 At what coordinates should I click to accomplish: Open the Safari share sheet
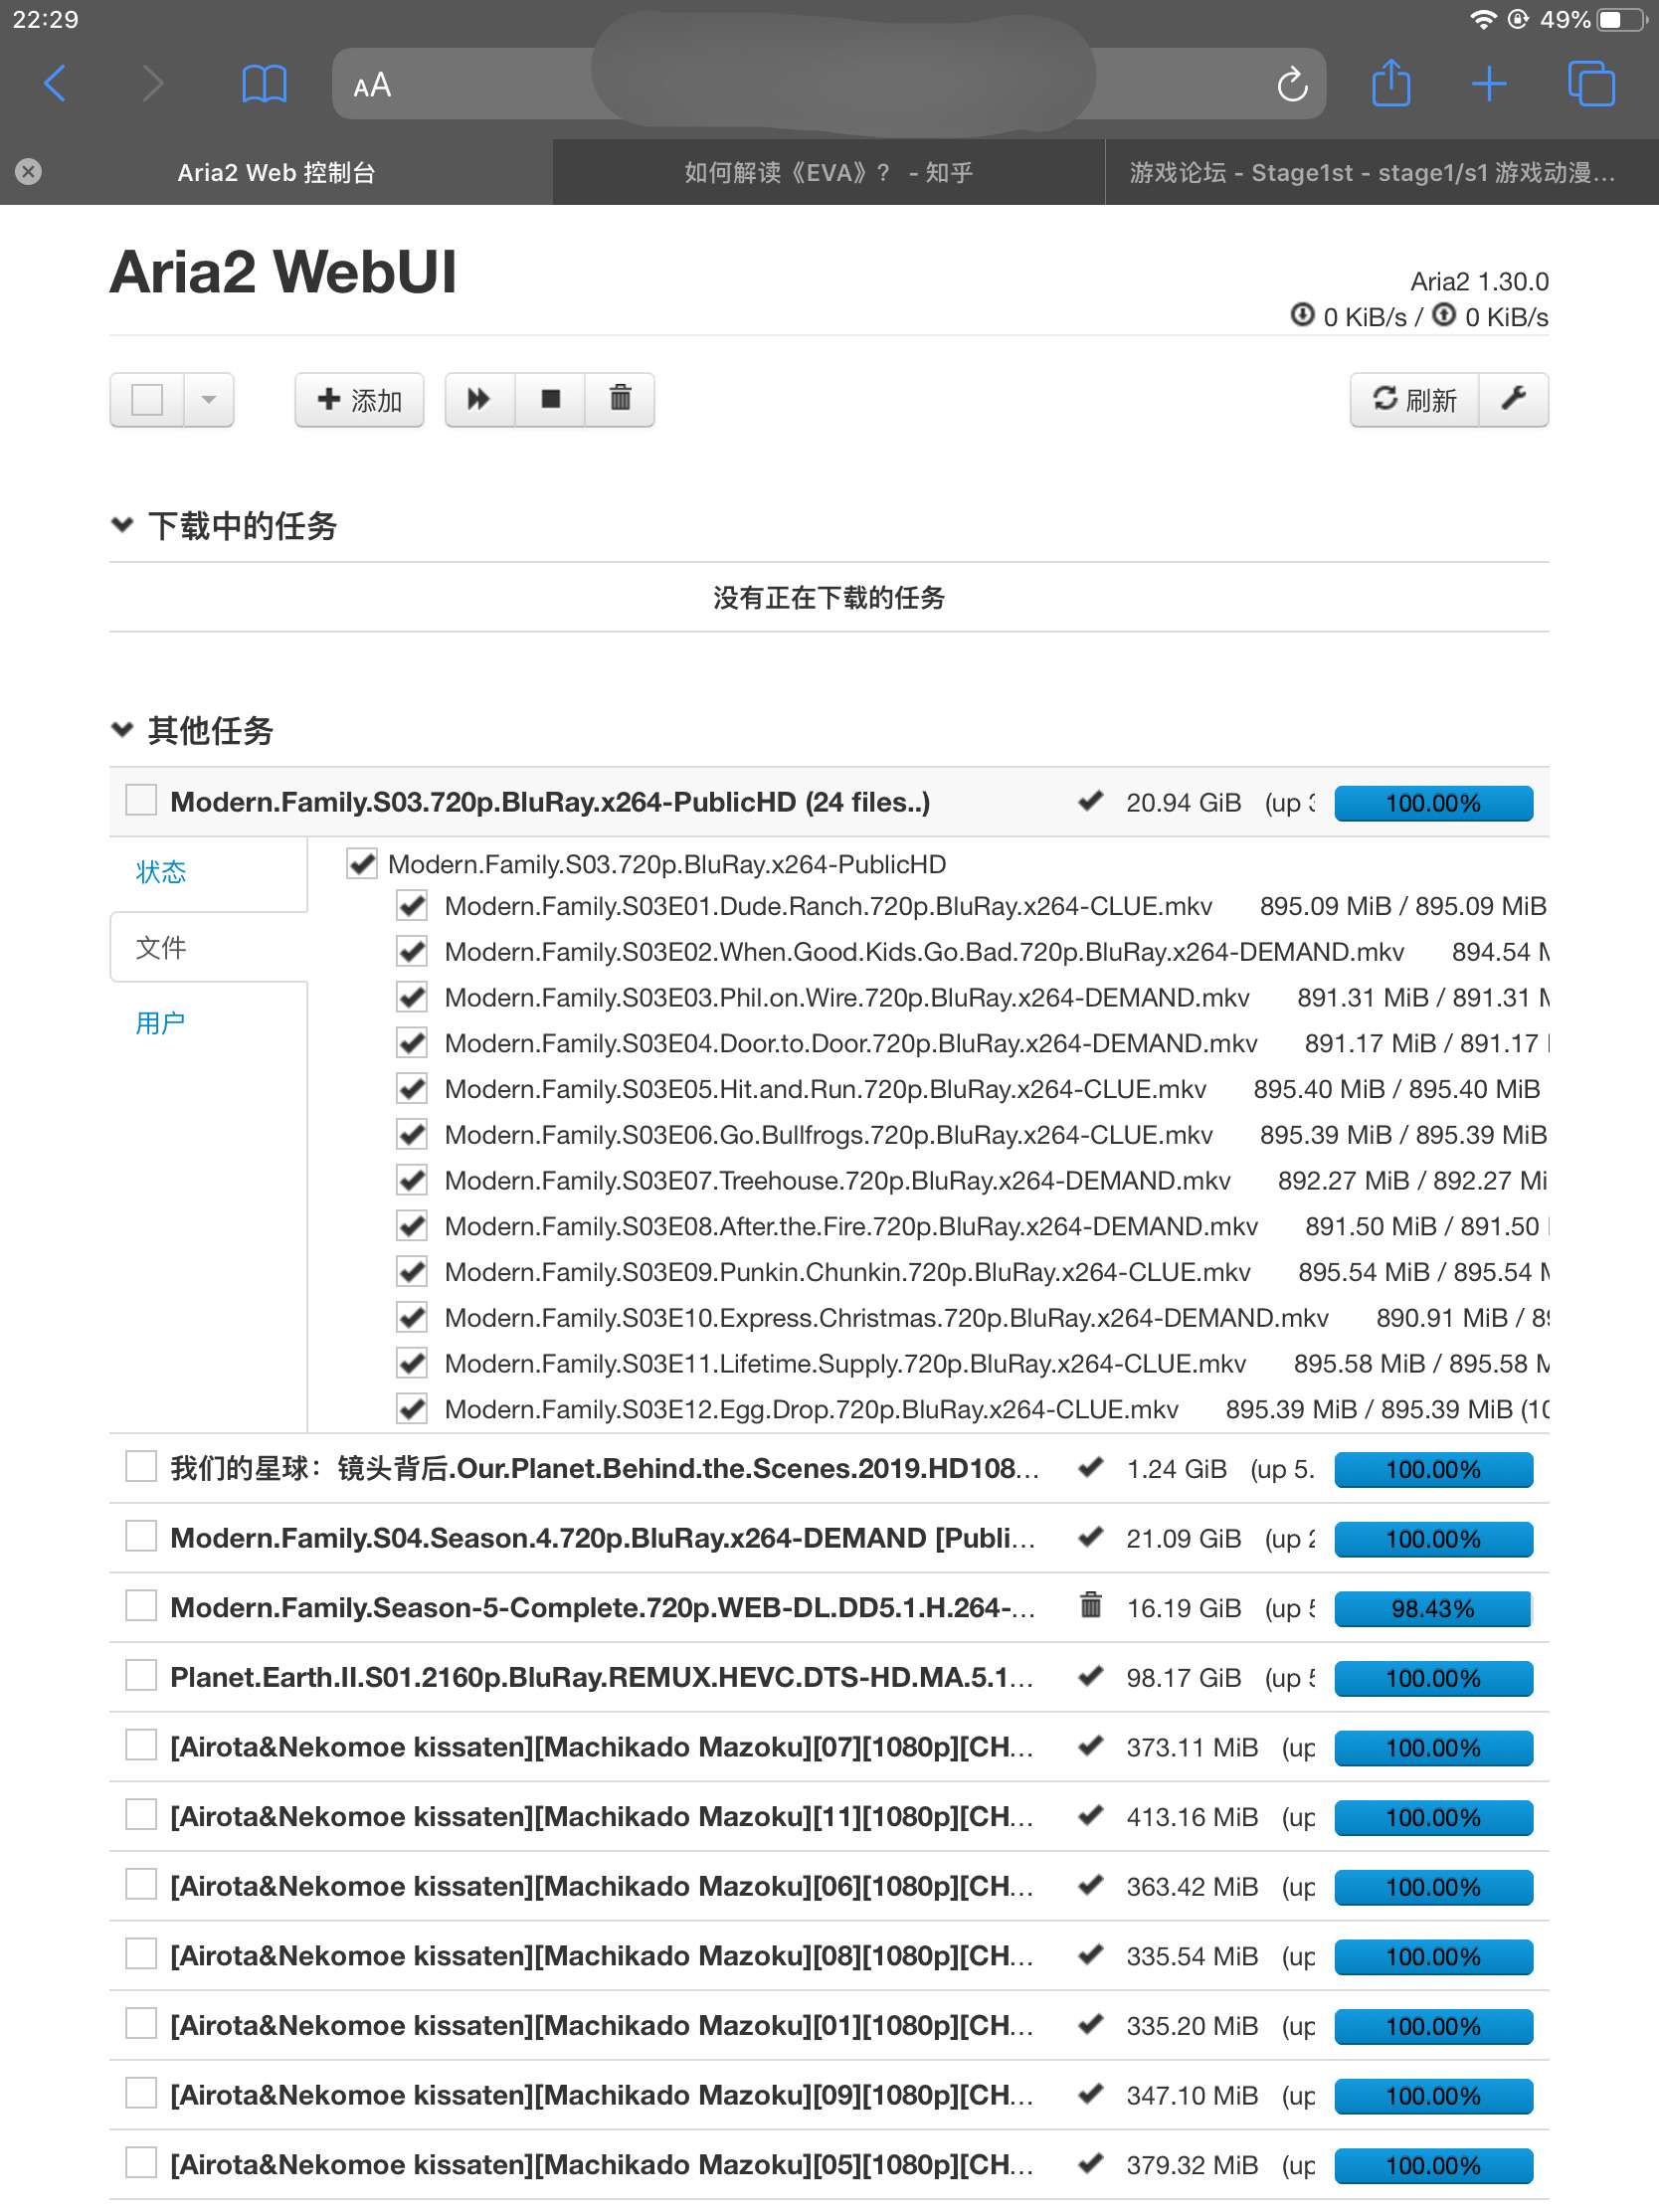[1391, 82]
